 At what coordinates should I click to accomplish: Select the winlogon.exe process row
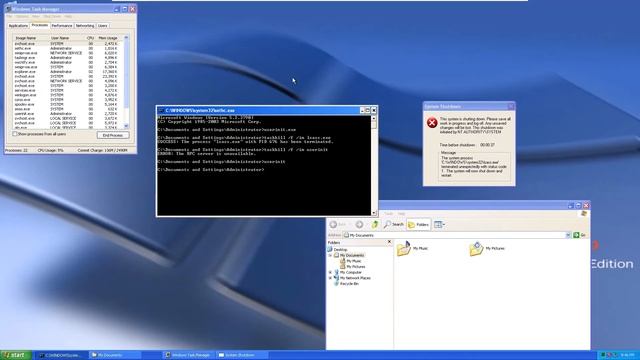point(67,95)
